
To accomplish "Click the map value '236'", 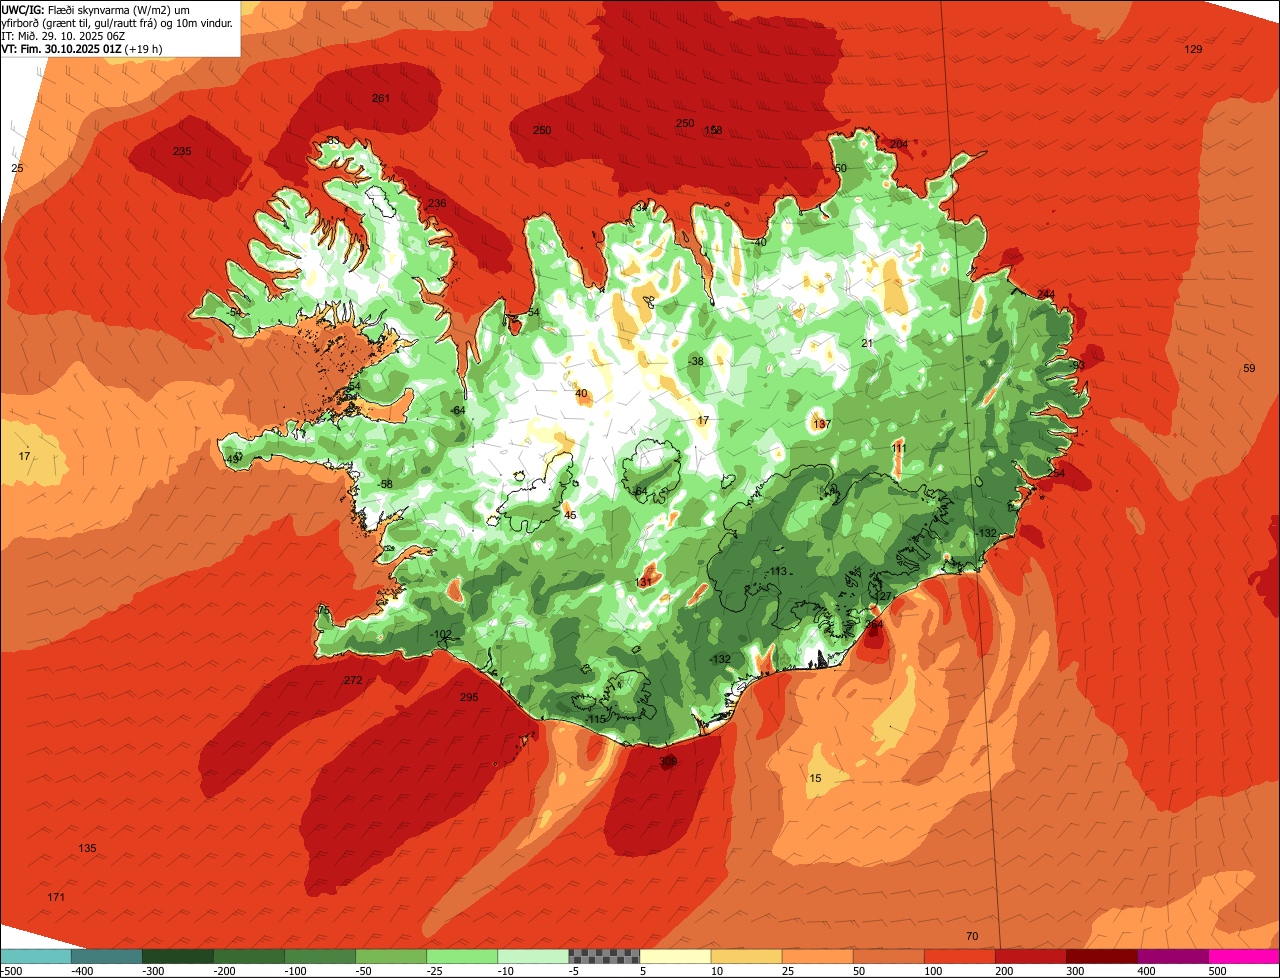I will pyautogui.click(x=437, y=203).
